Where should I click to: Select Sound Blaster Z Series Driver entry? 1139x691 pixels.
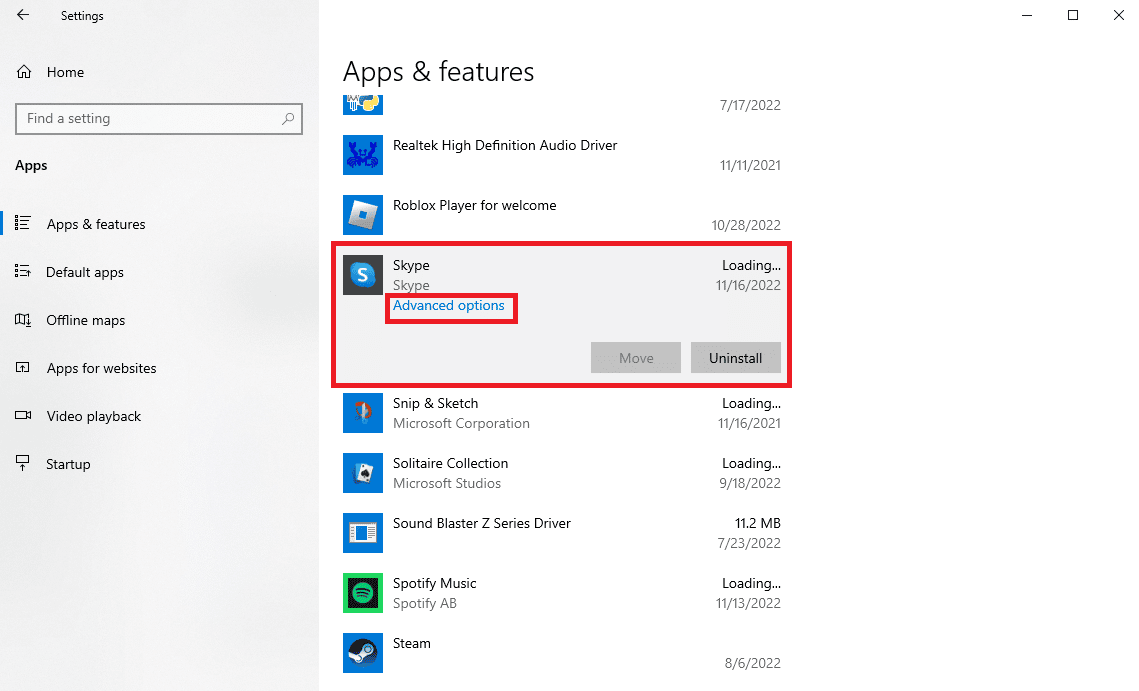pyautogui.click(x=562, y=533)
